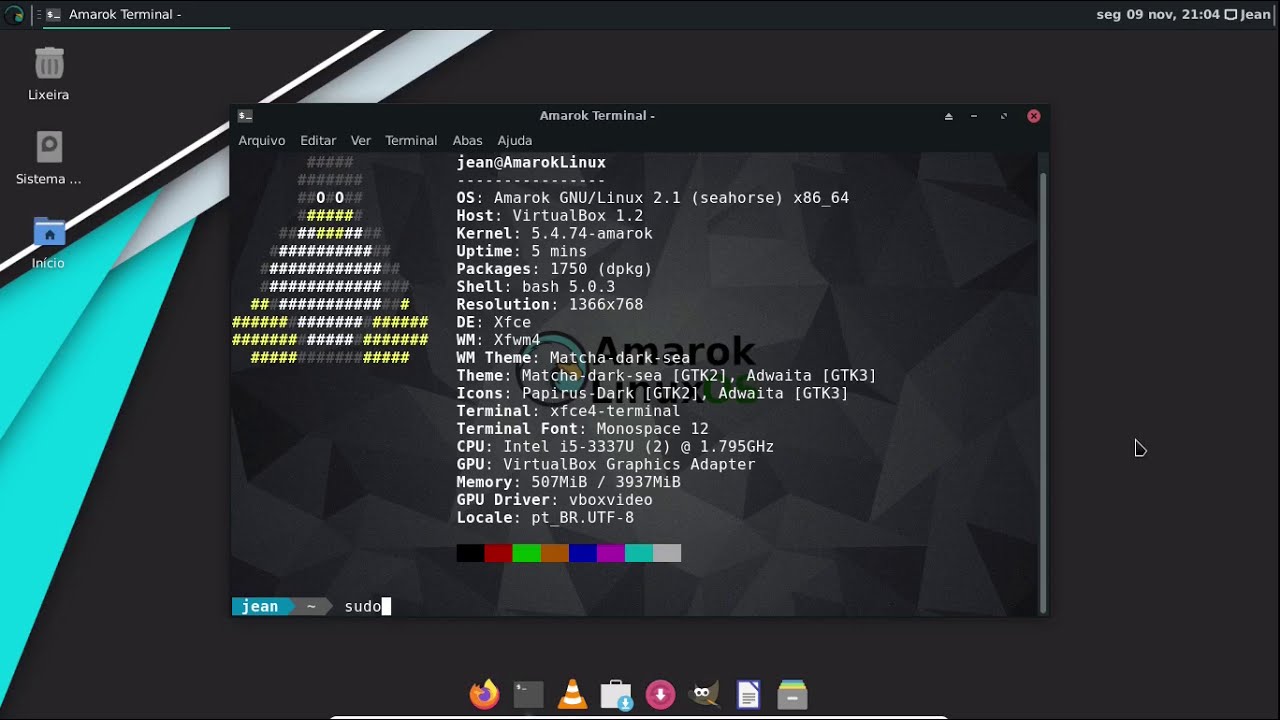1280x720 pixels.
Task: Open the Ajuda menu
Action: tap(515, 141)
